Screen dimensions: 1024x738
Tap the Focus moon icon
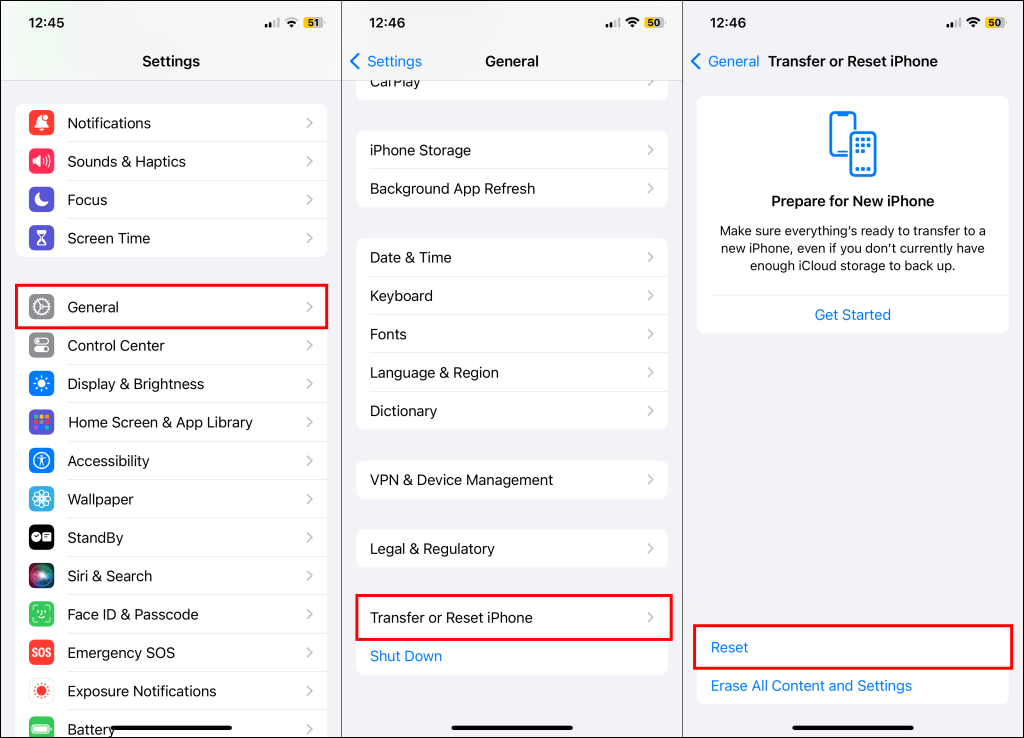[41, 200]
